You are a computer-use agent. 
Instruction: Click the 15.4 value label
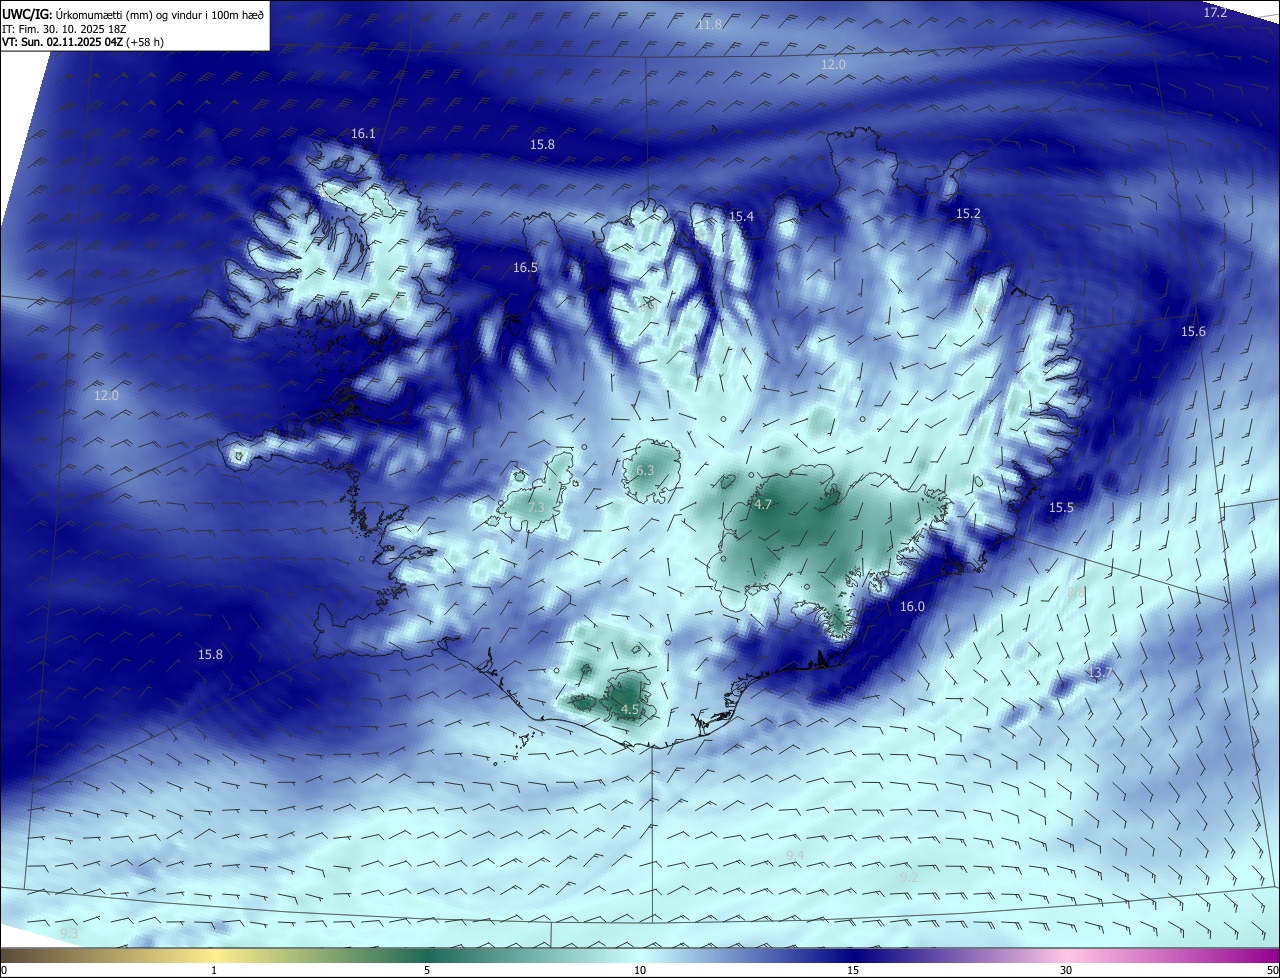741,216
